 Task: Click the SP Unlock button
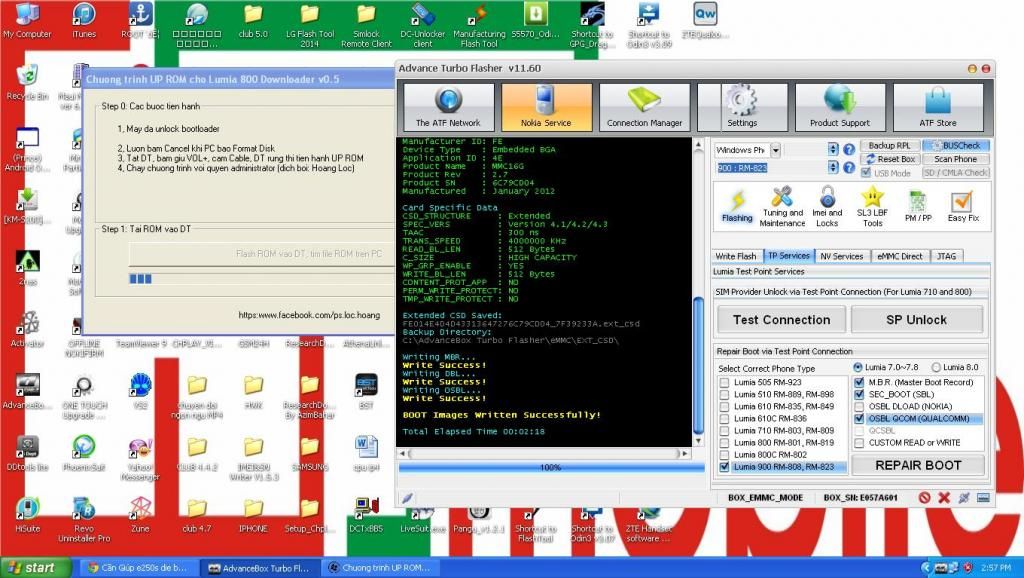coord(916,320)
